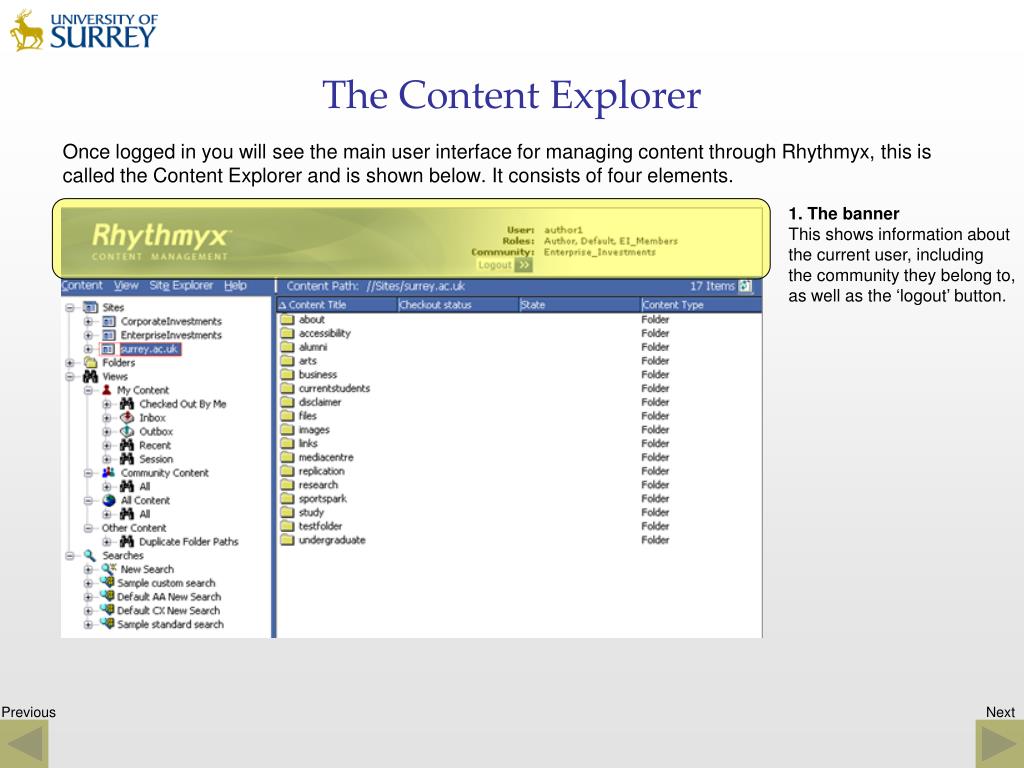
Task: Click the accessibility folder icon
Action: click(x=287, y=333)
